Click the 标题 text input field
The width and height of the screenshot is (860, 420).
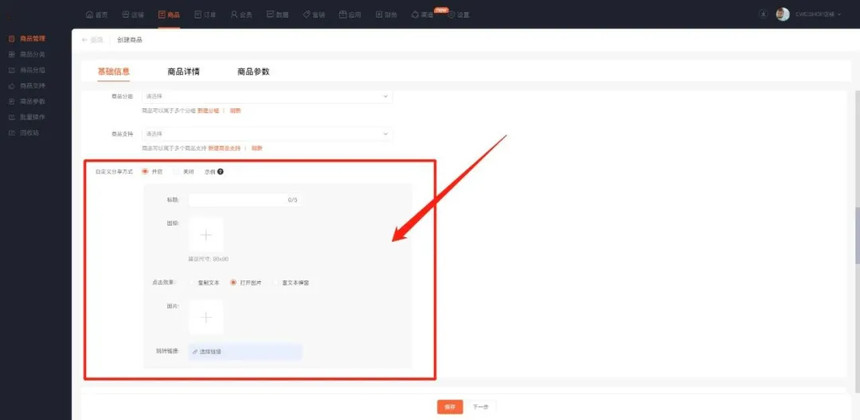click(x=245, y=200)
